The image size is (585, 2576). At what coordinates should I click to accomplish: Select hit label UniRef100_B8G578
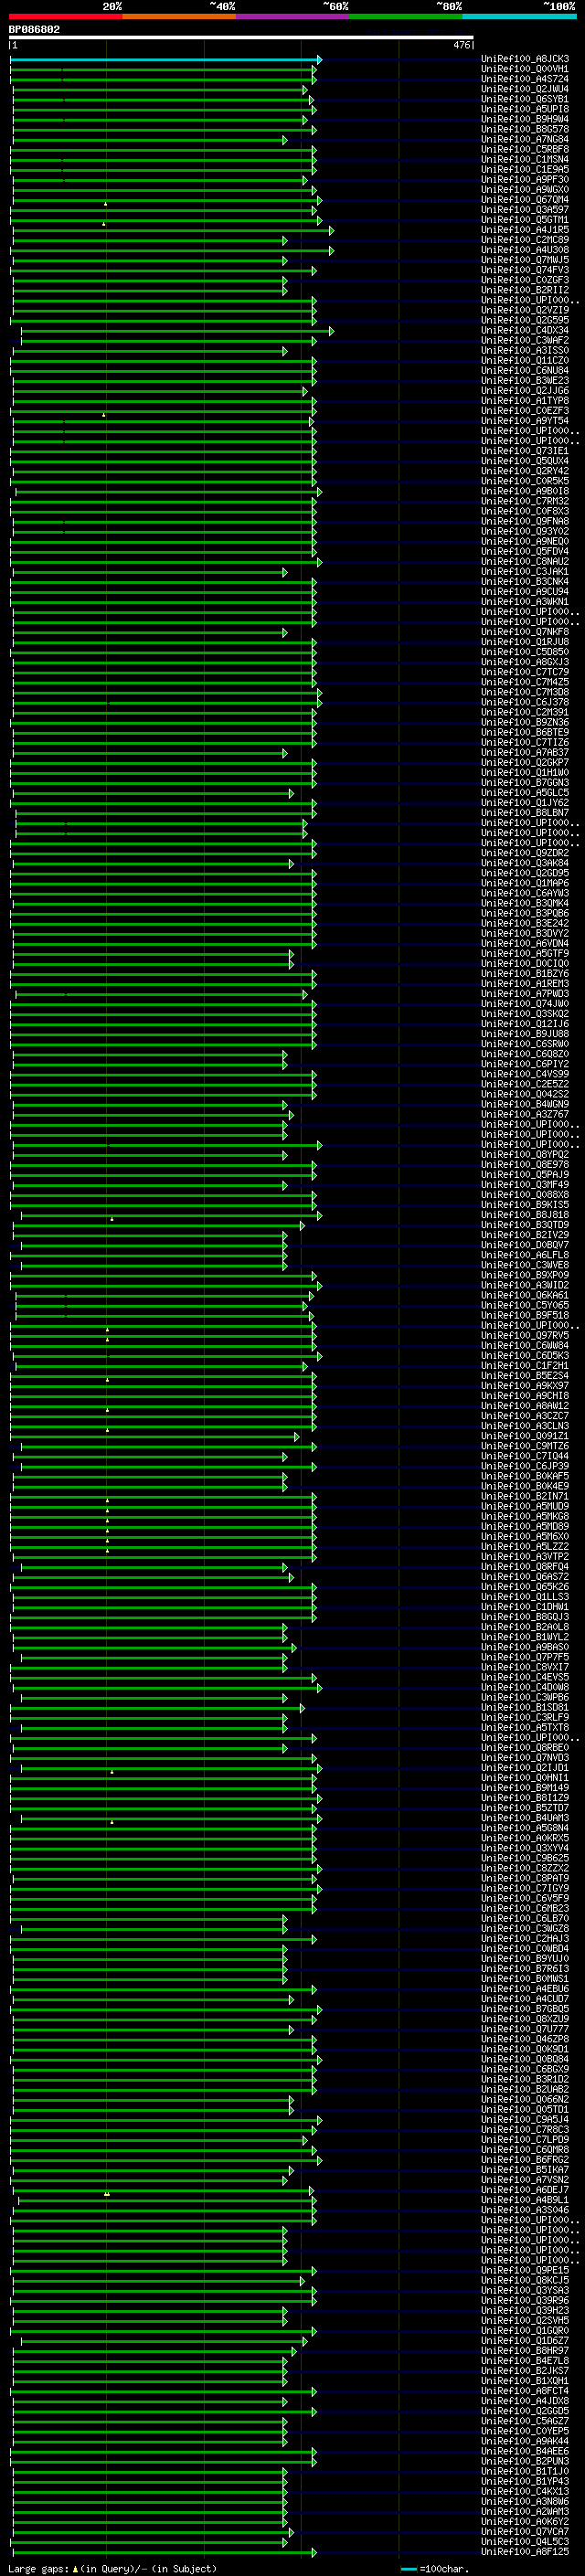[525, 130]
